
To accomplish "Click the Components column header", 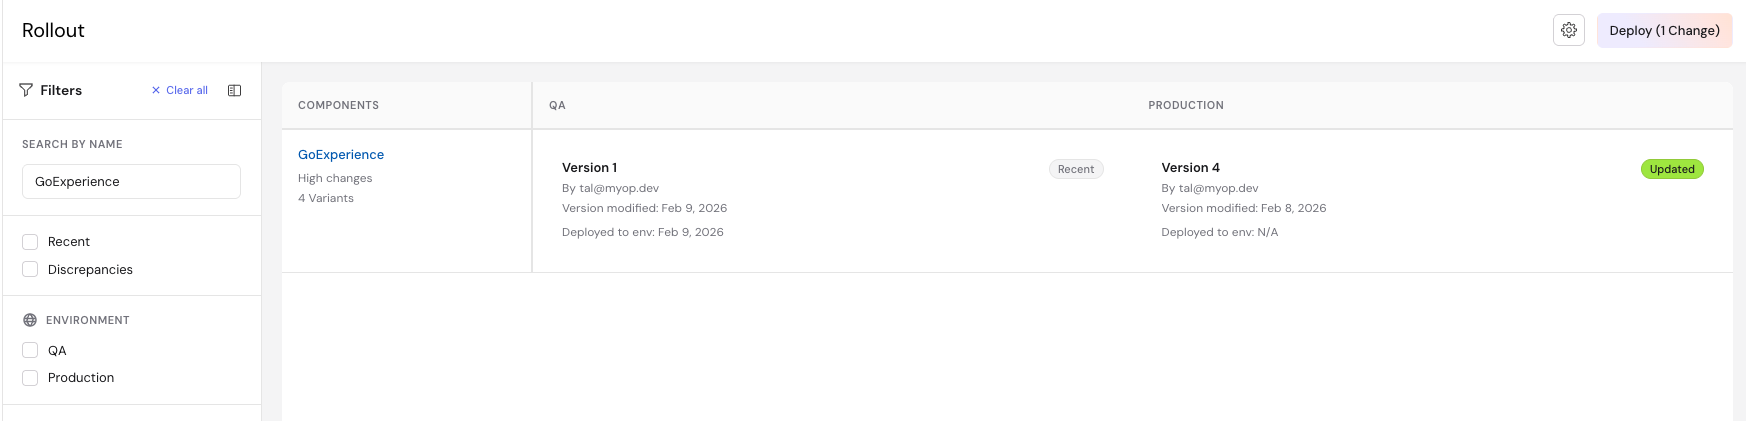I will [x=338, y=105].
